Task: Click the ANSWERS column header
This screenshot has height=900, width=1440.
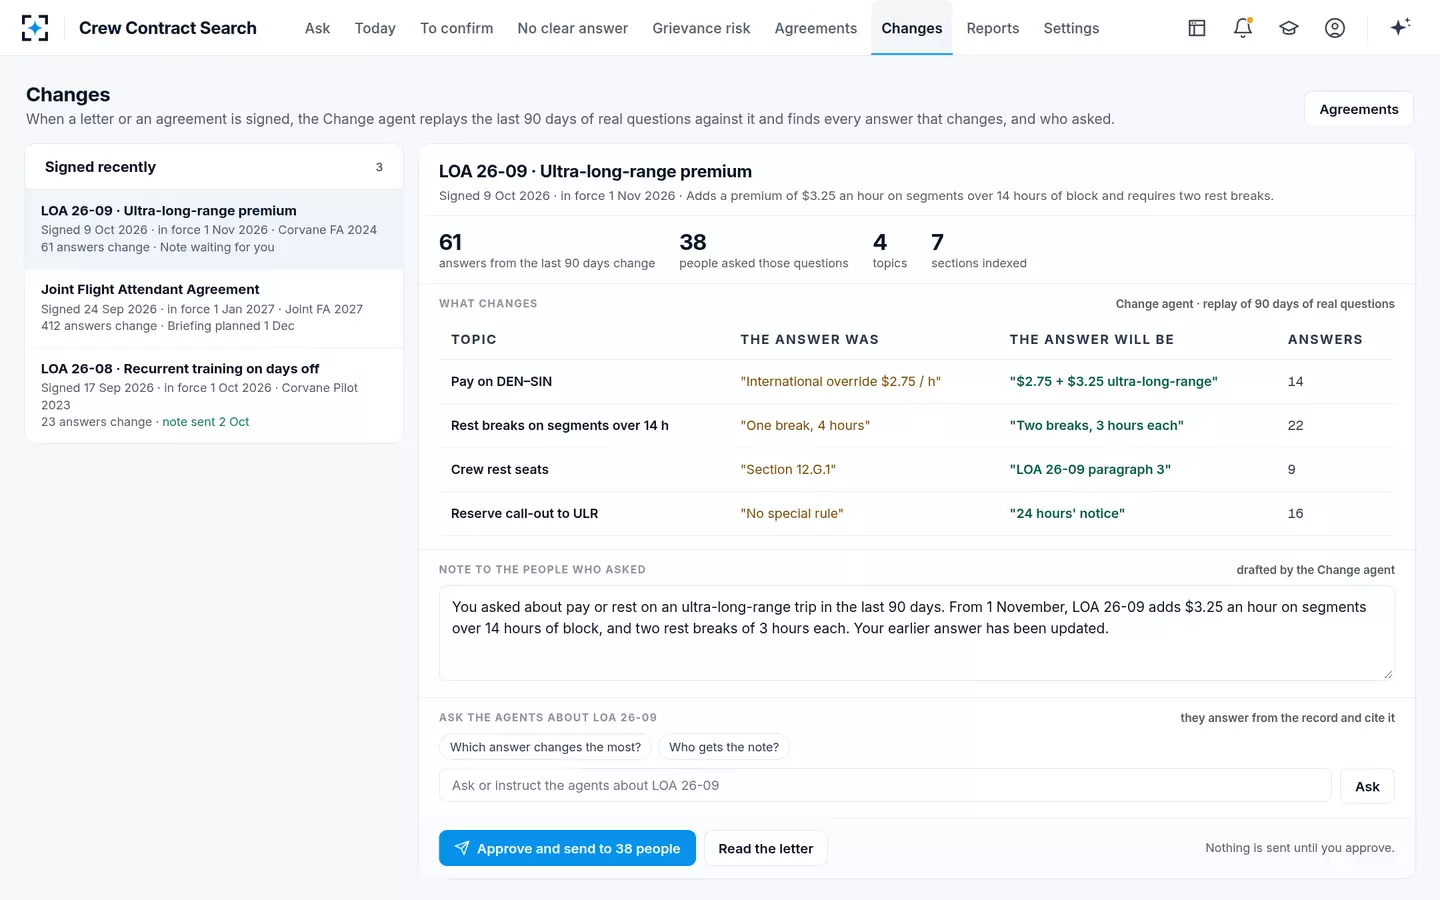Action: [x=1325, y=340]
